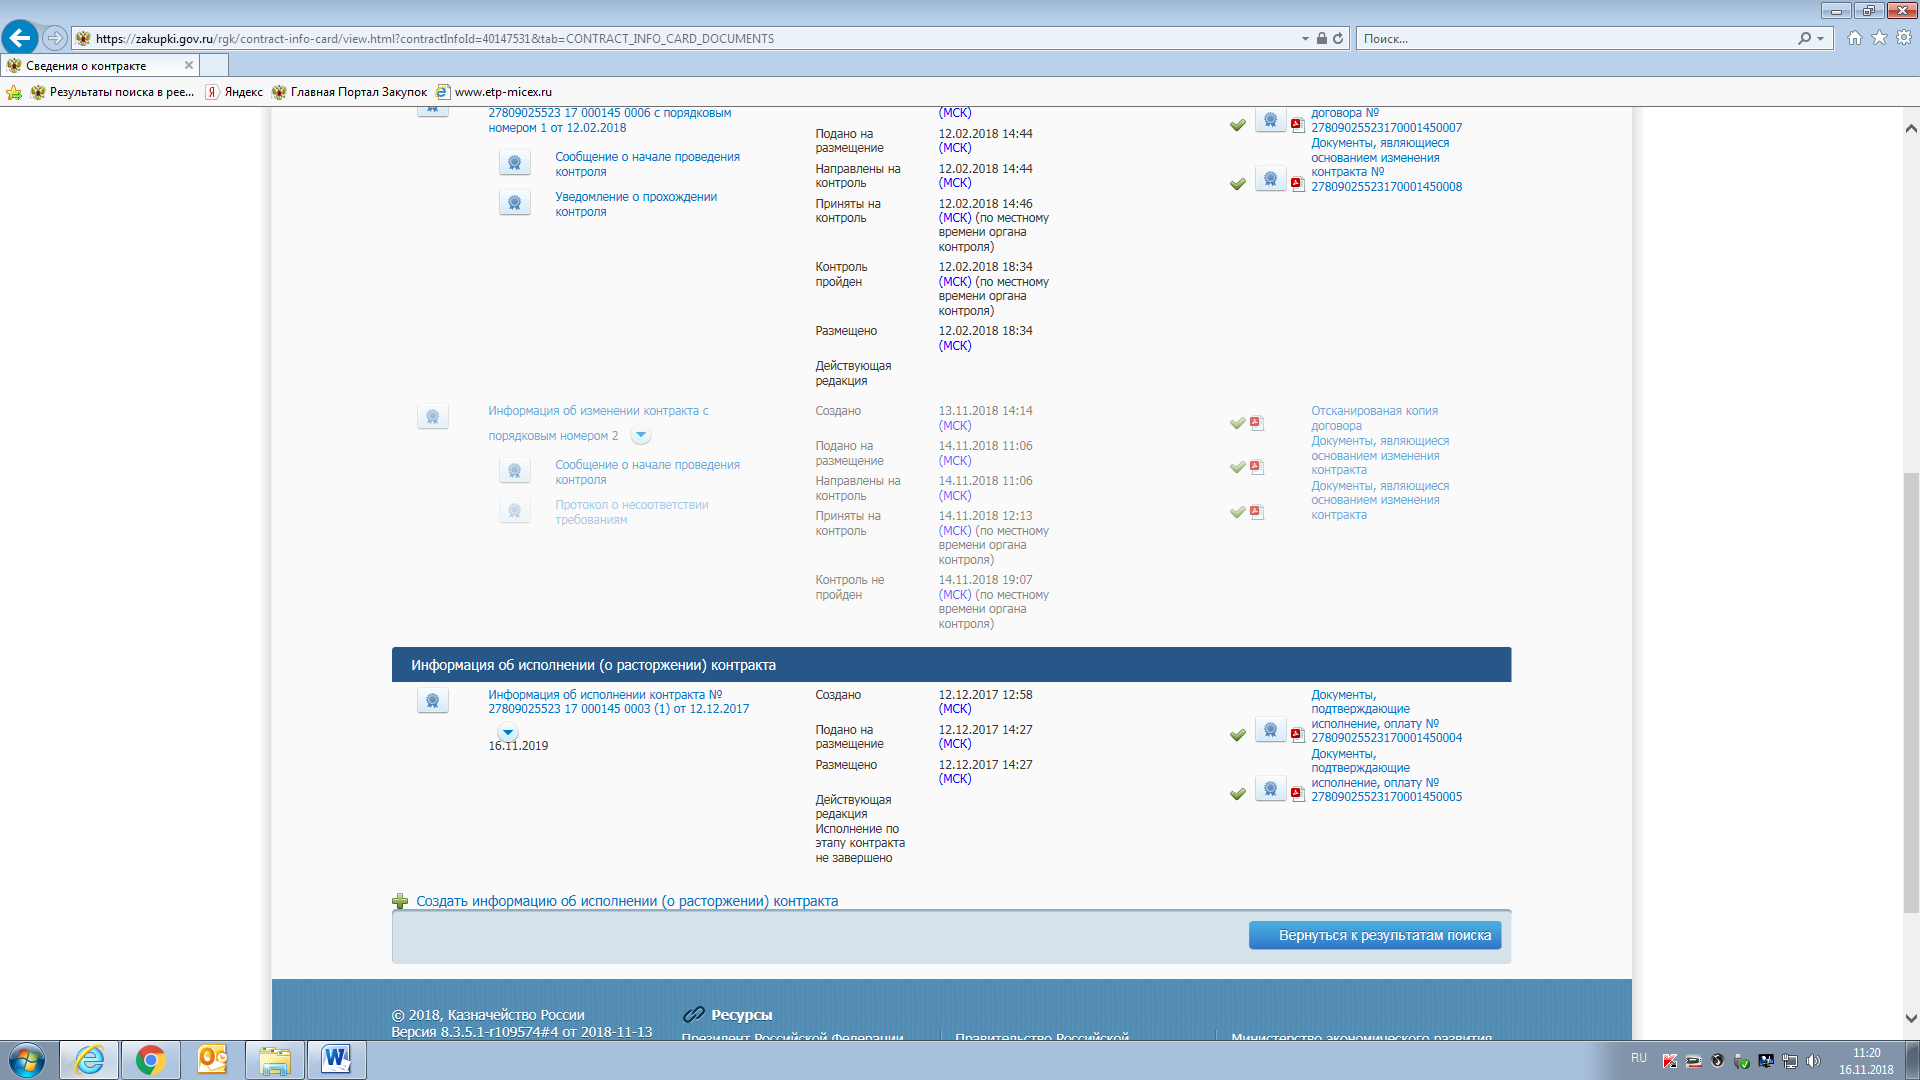The image size is (1920, 1080).
Task: Click 'Вернуться к результатам поиска' button
Action: [x=1374, y=935]
